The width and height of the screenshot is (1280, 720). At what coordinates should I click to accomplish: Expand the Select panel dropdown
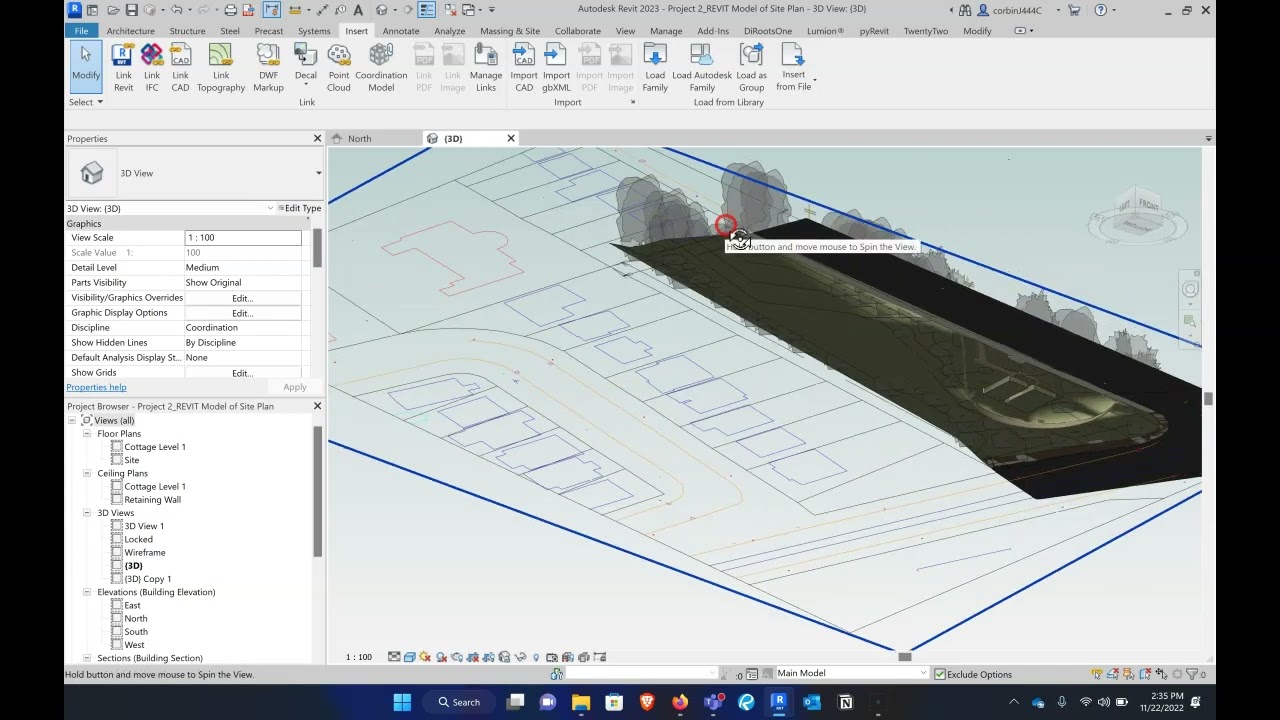click(x=85, y=102)
